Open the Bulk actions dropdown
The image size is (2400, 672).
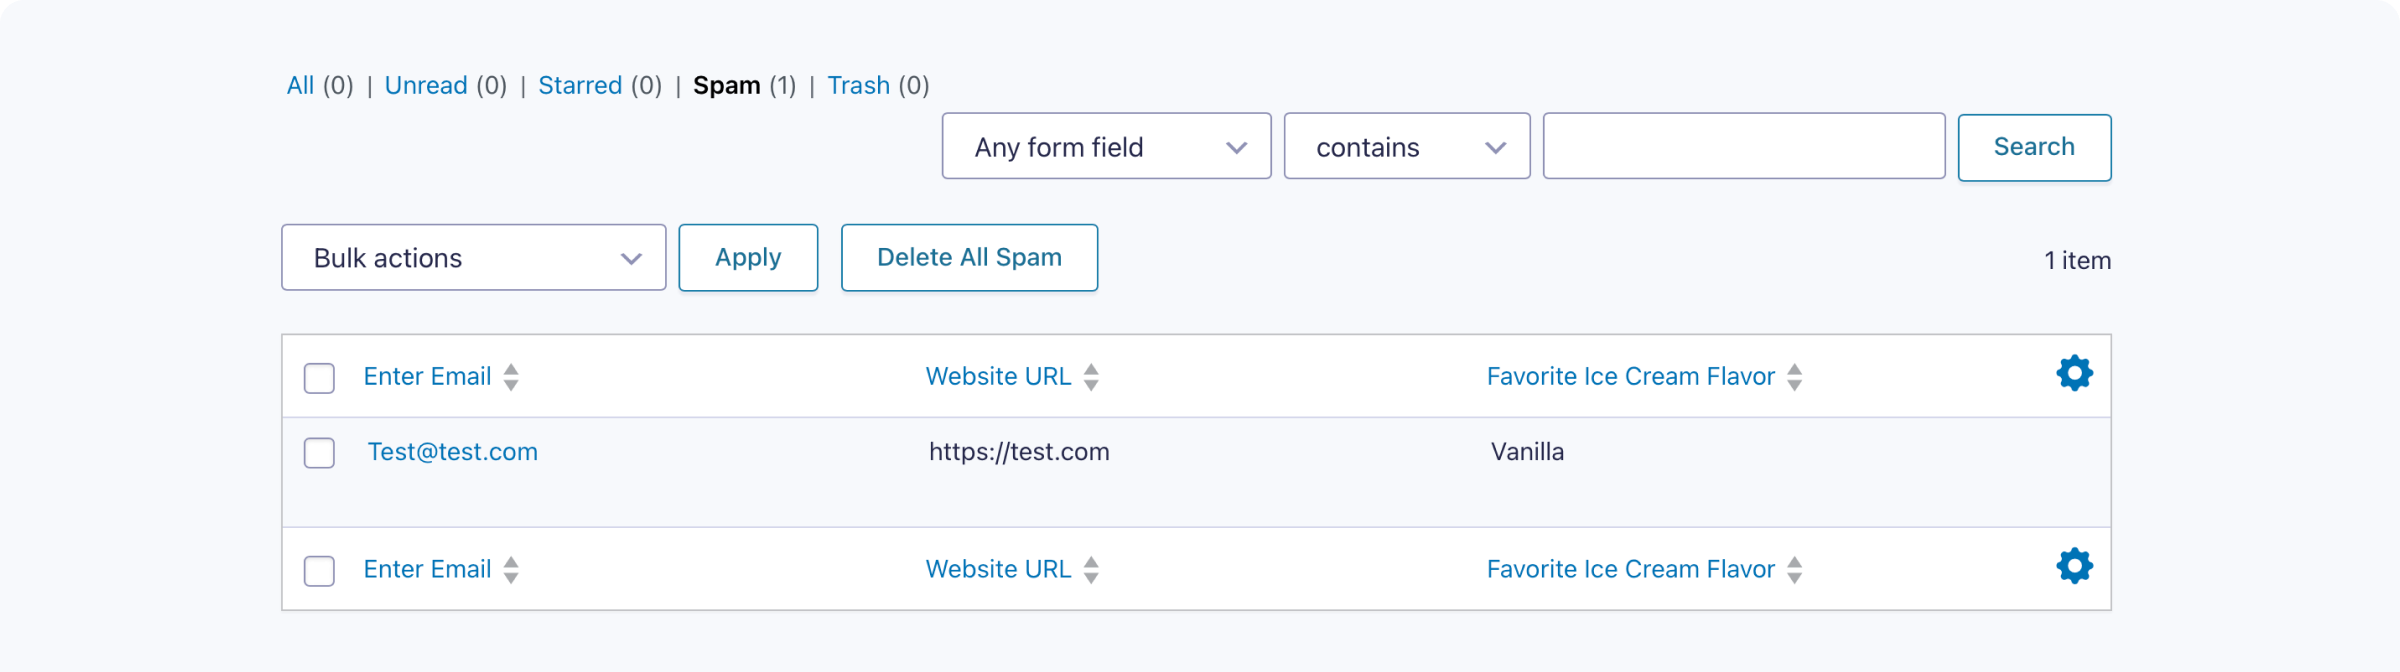[x=473, y=258]
